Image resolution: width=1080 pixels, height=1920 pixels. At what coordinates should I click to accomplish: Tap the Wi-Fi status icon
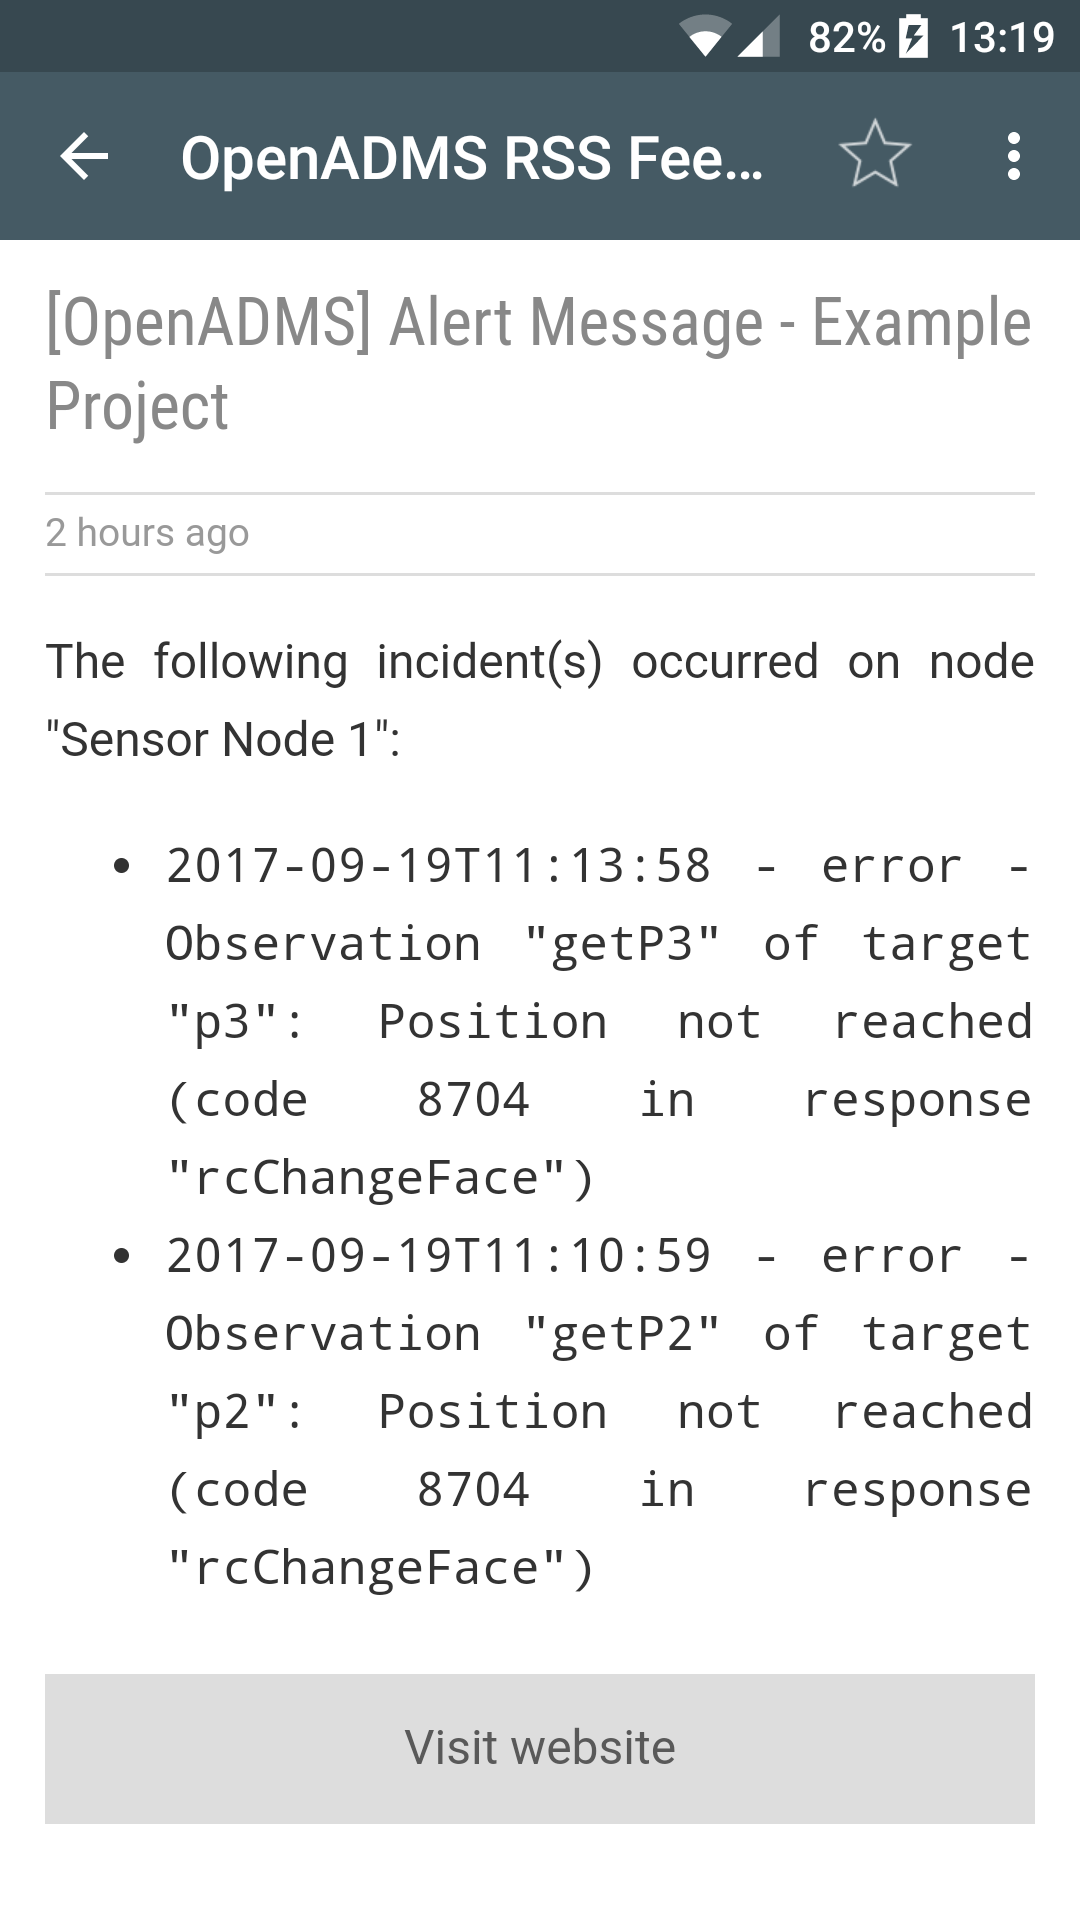[x=705, y=37]
